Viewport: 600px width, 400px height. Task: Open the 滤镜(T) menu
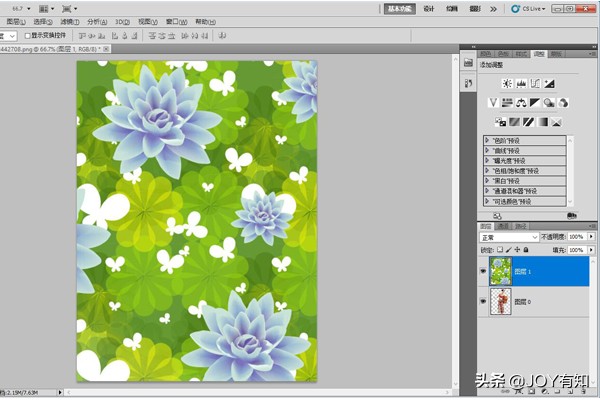[70, 22]
